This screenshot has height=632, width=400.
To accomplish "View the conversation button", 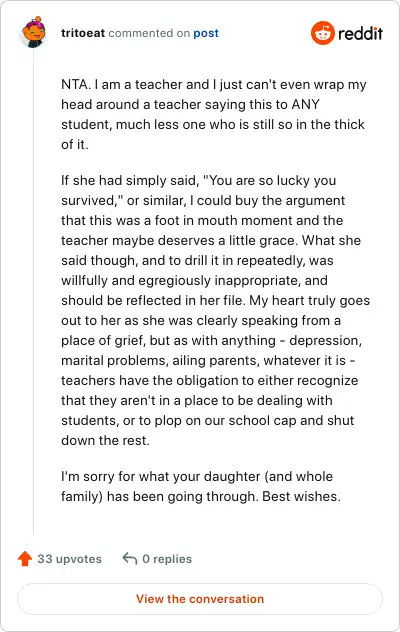I will [x=200, y=599].
